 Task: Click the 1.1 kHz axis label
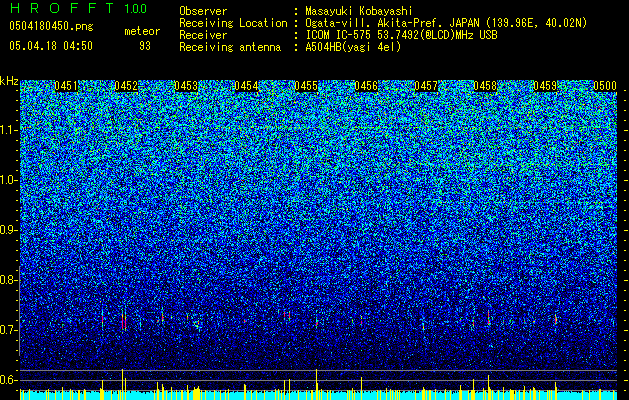(x=8, y=130)
